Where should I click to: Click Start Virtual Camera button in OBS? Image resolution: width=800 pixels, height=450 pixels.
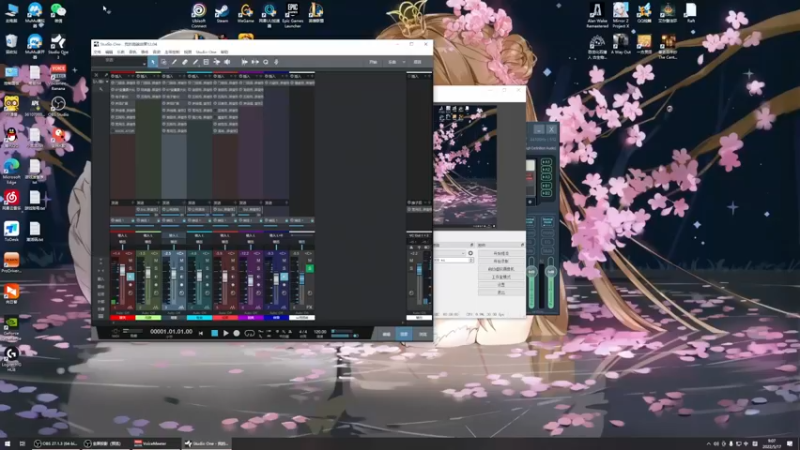coord(501,269)
